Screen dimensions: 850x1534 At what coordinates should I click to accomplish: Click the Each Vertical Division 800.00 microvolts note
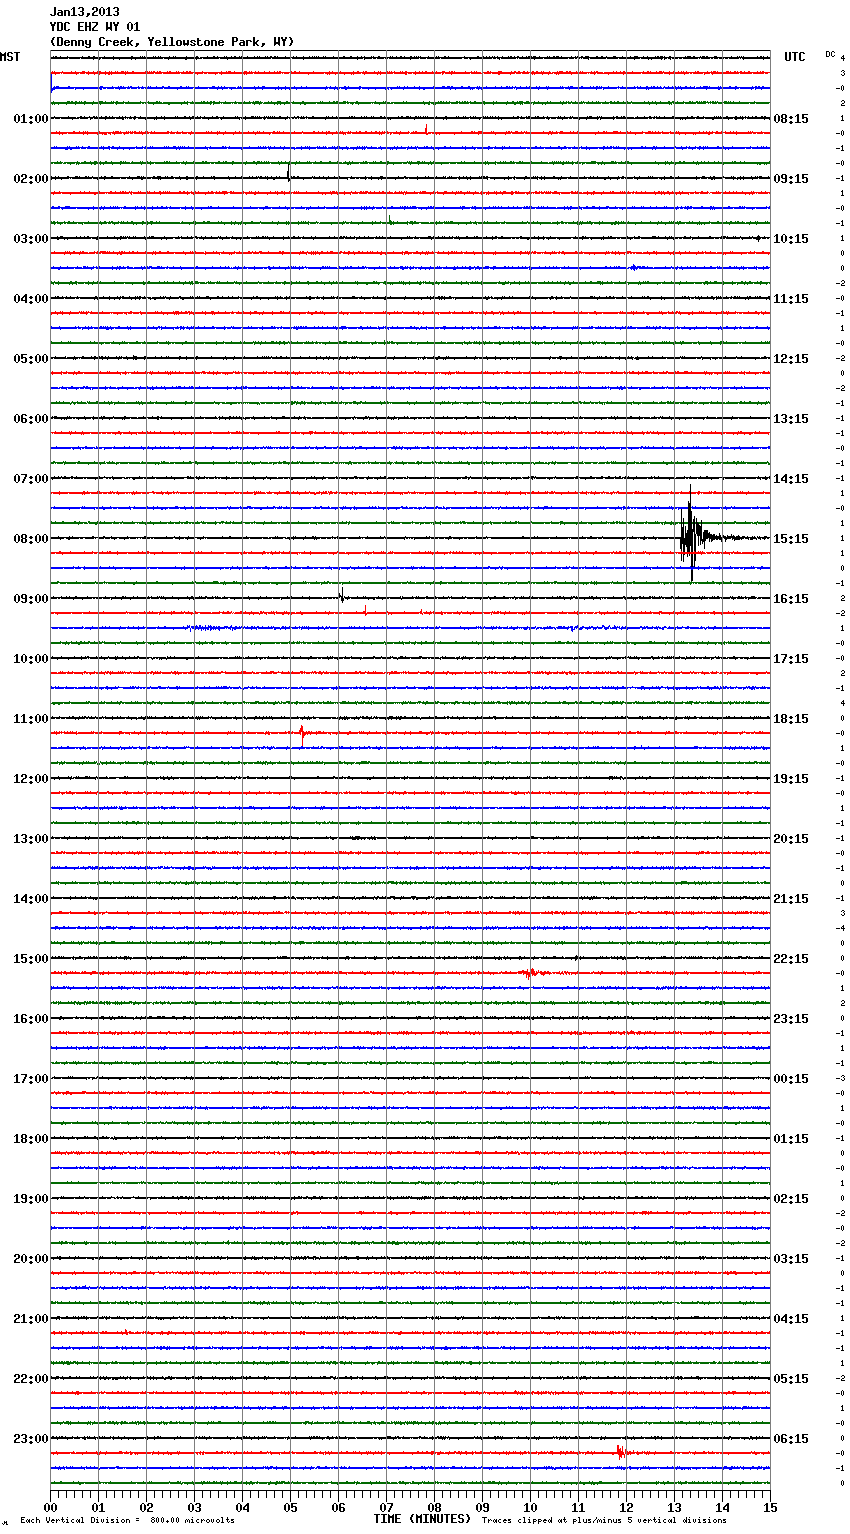(x=127, y=1521)
